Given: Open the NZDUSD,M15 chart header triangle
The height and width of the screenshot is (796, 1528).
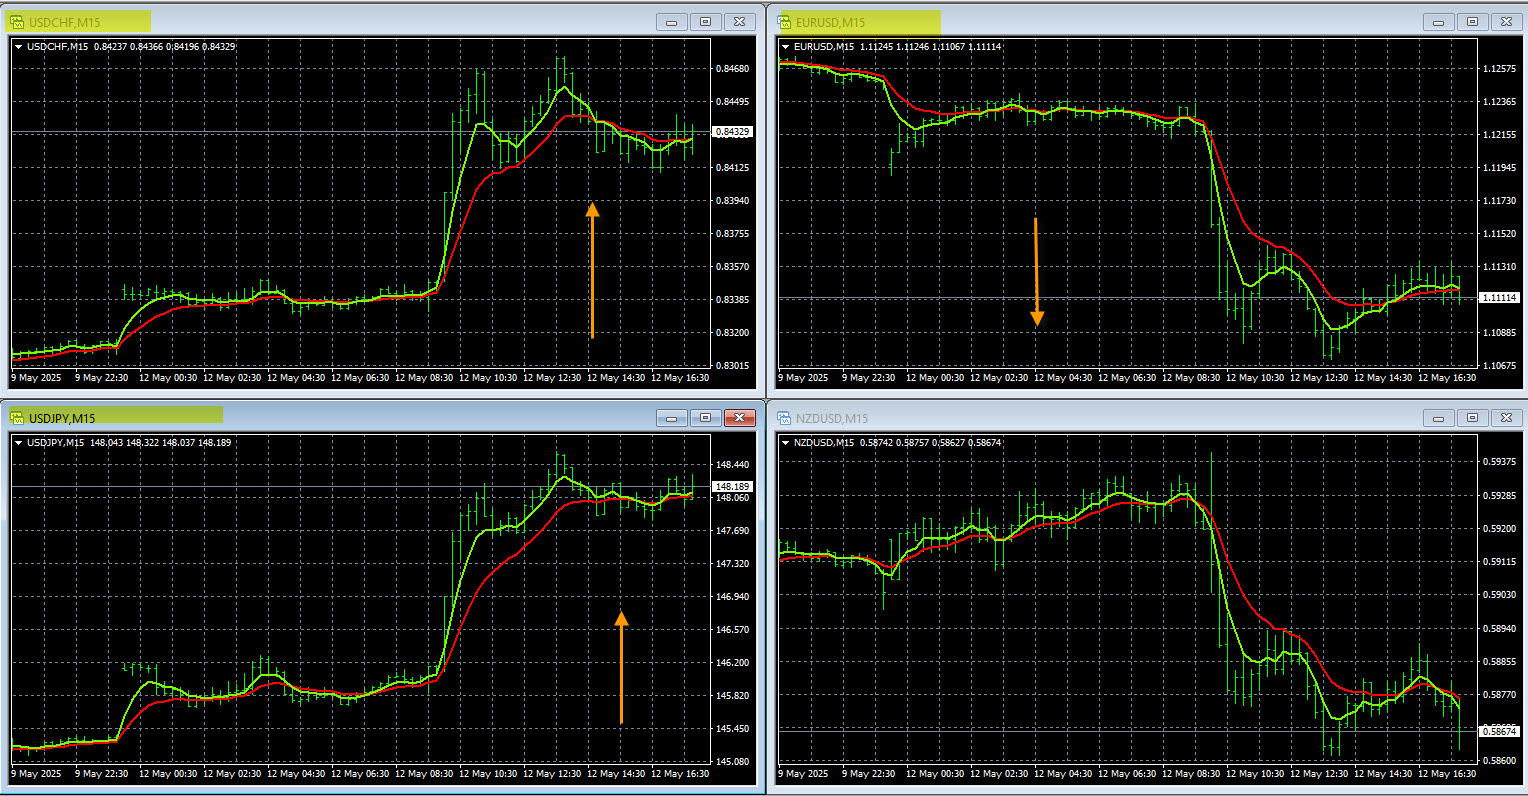Looking at the screenshot, I should (x=786, y=443).
